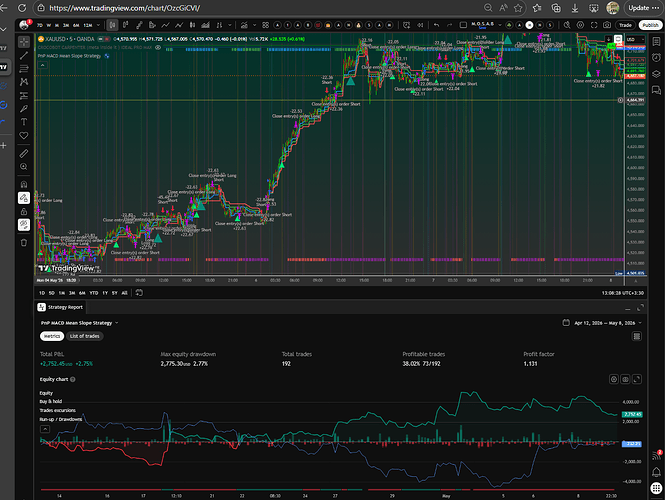
Task: Activate the zoom in tool
Action: 24,167
